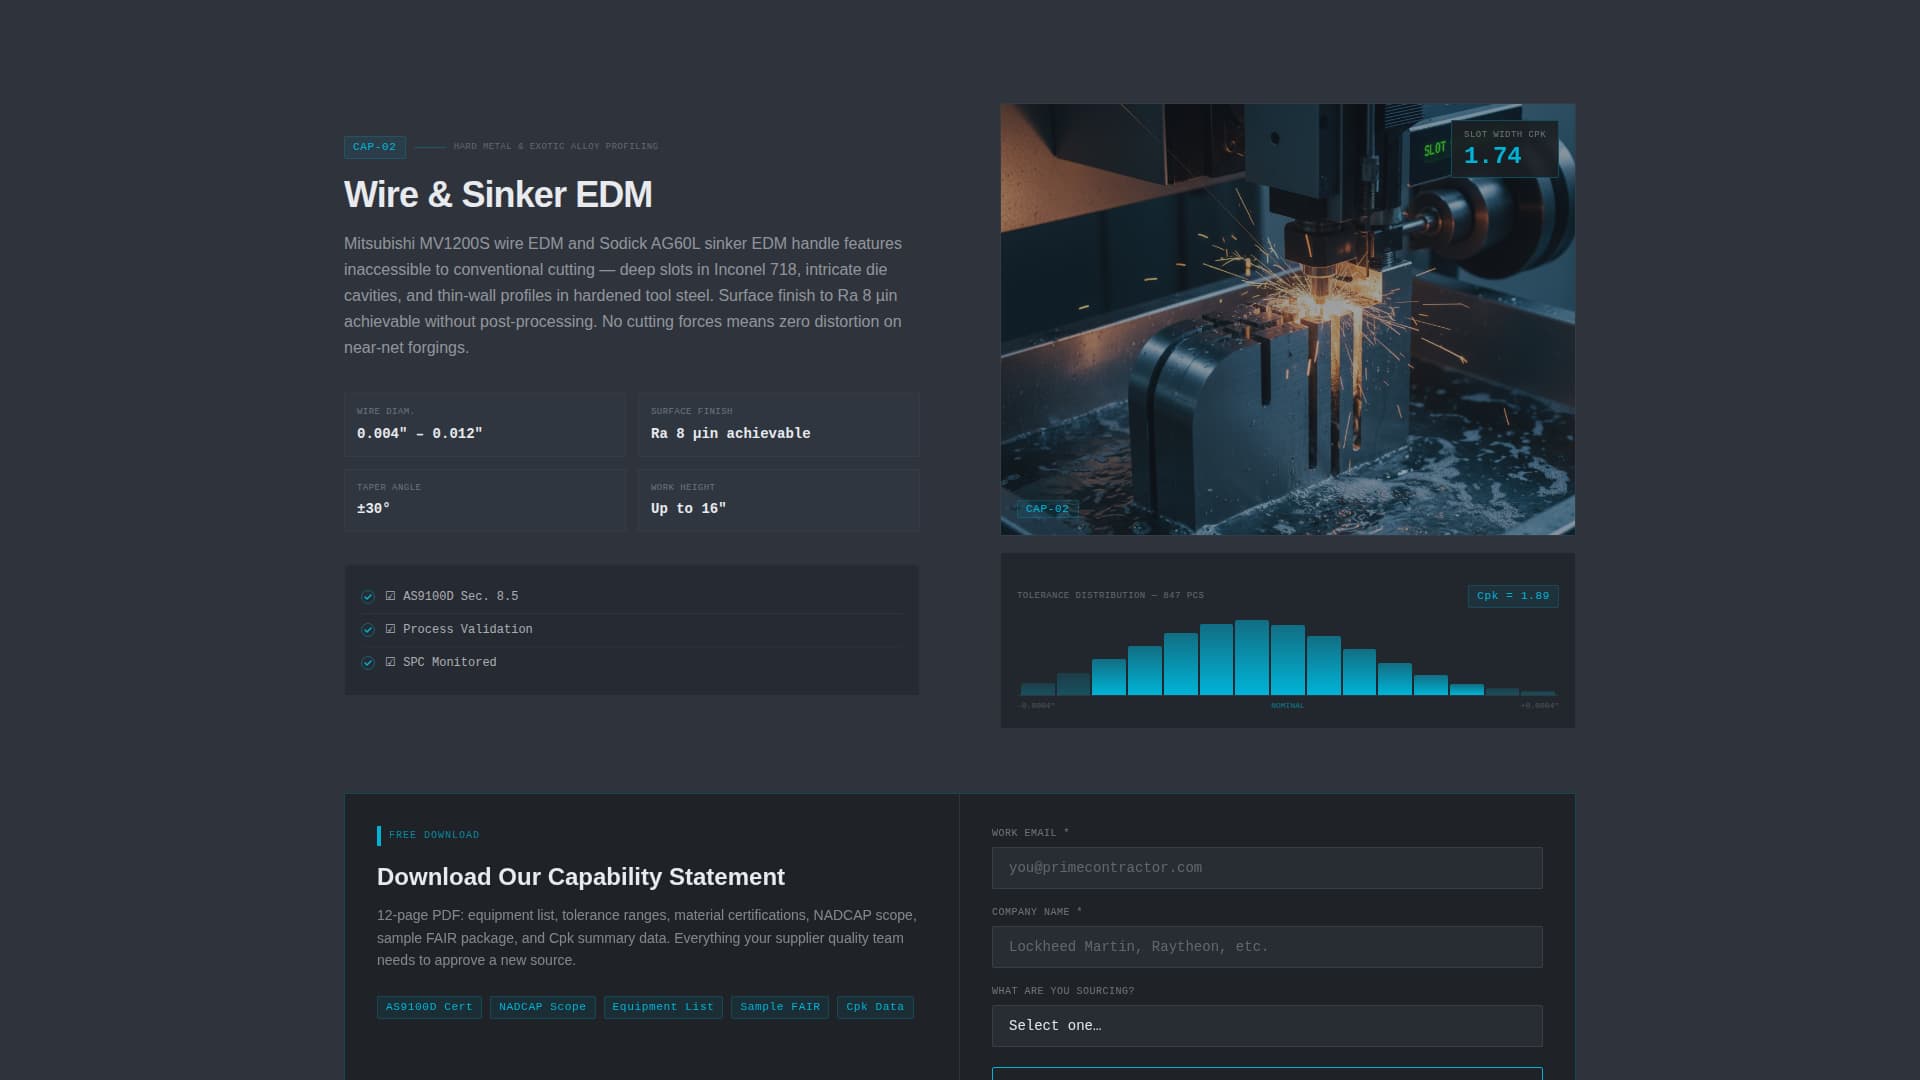Click the tallest tolerance histogram bar
1920x1080 pixels.
point(1251,657)
